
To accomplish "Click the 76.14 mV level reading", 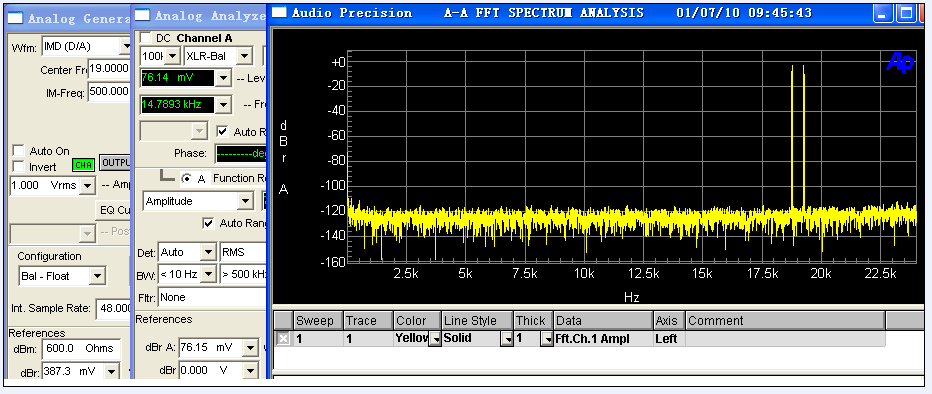I will [x=178, y=78].
